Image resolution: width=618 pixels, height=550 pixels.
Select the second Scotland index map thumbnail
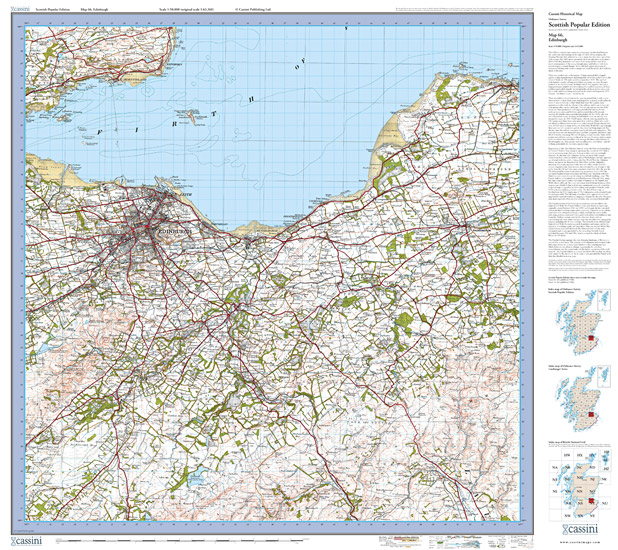(580, 400)
